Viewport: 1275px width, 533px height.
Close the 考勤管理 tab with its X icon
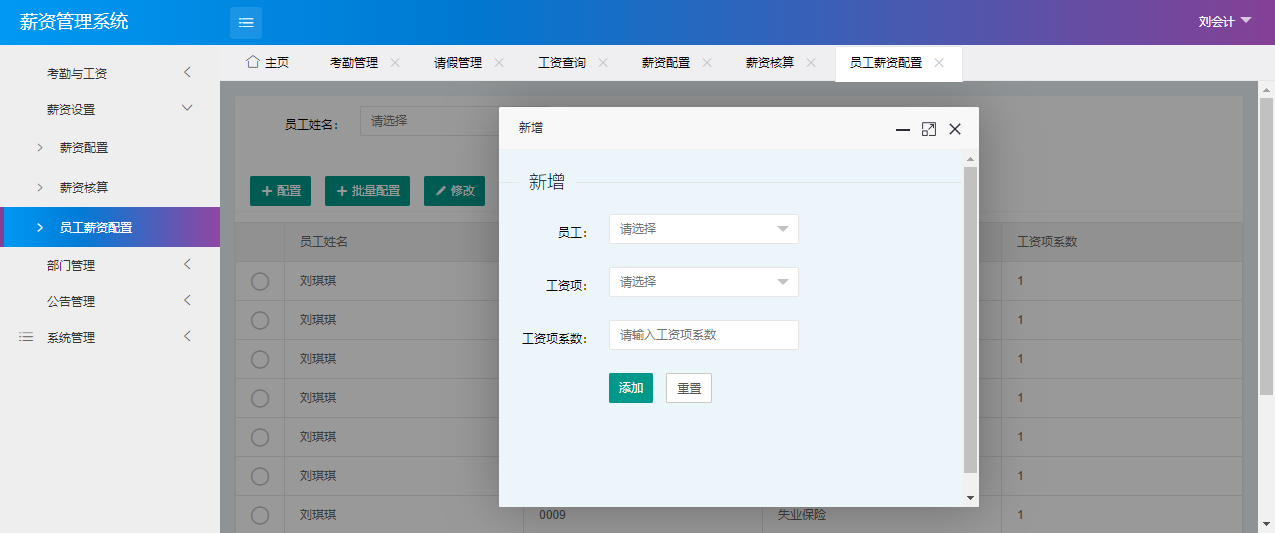[395, 62]
